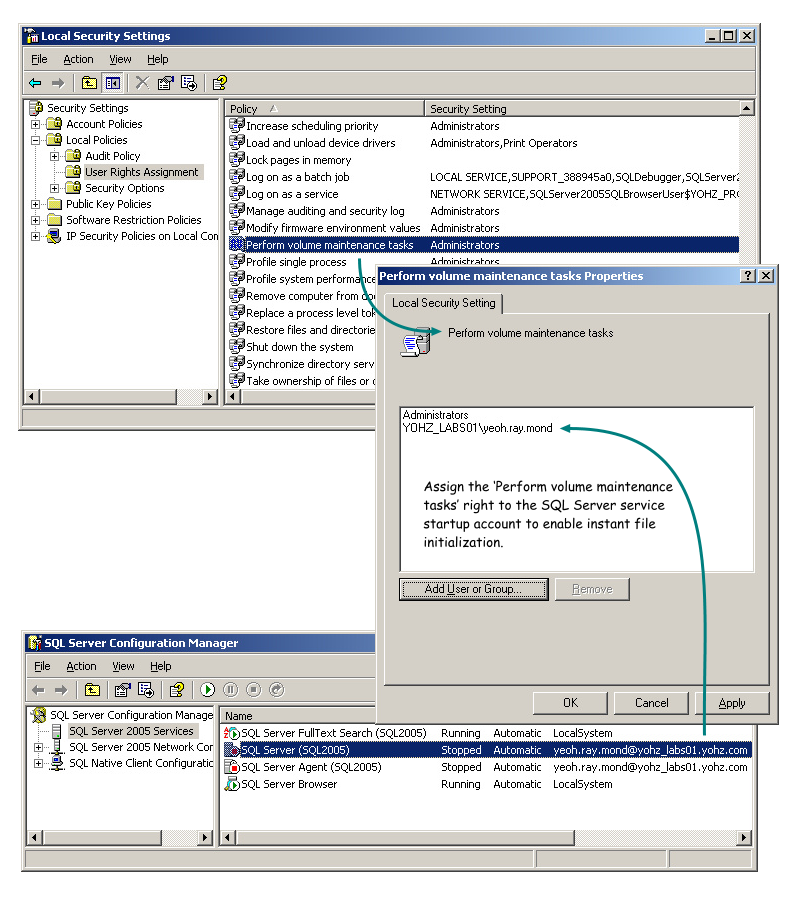Click the dialog's question mark help button
Screen dimensions: 787x899
pos(747,276)
